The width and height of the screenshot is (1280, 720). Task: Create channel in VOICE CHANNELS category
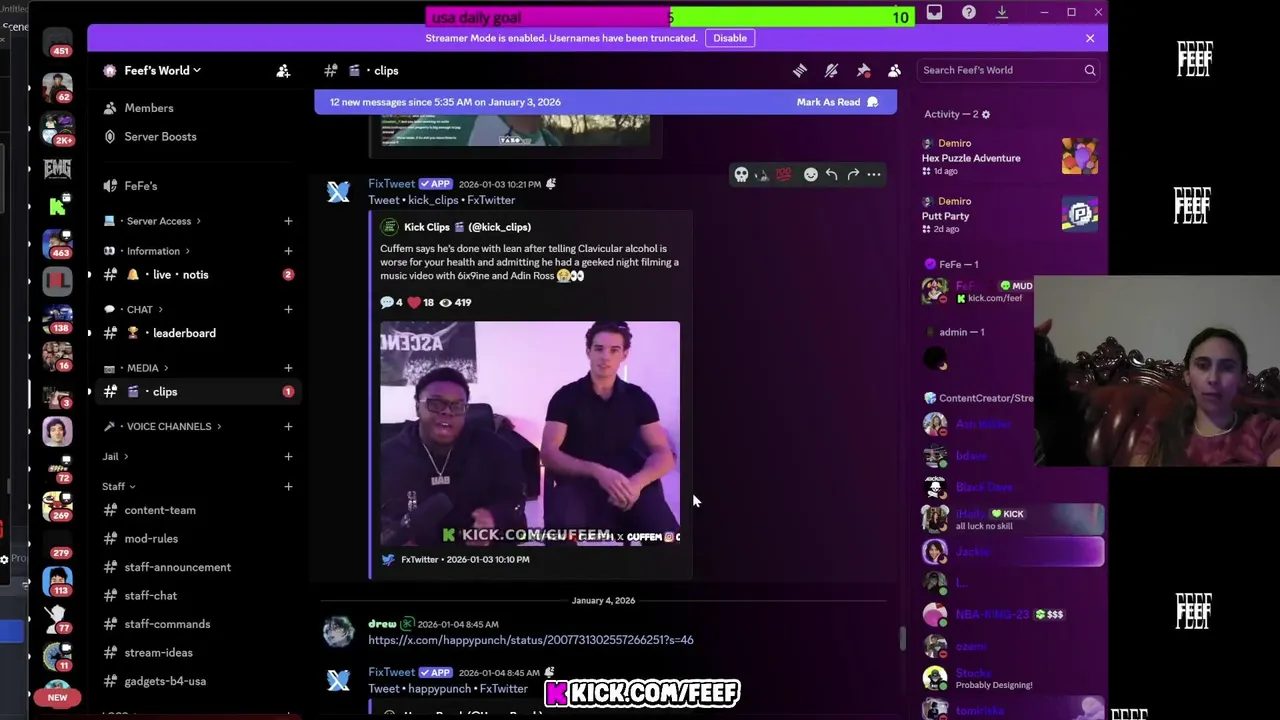288,426
